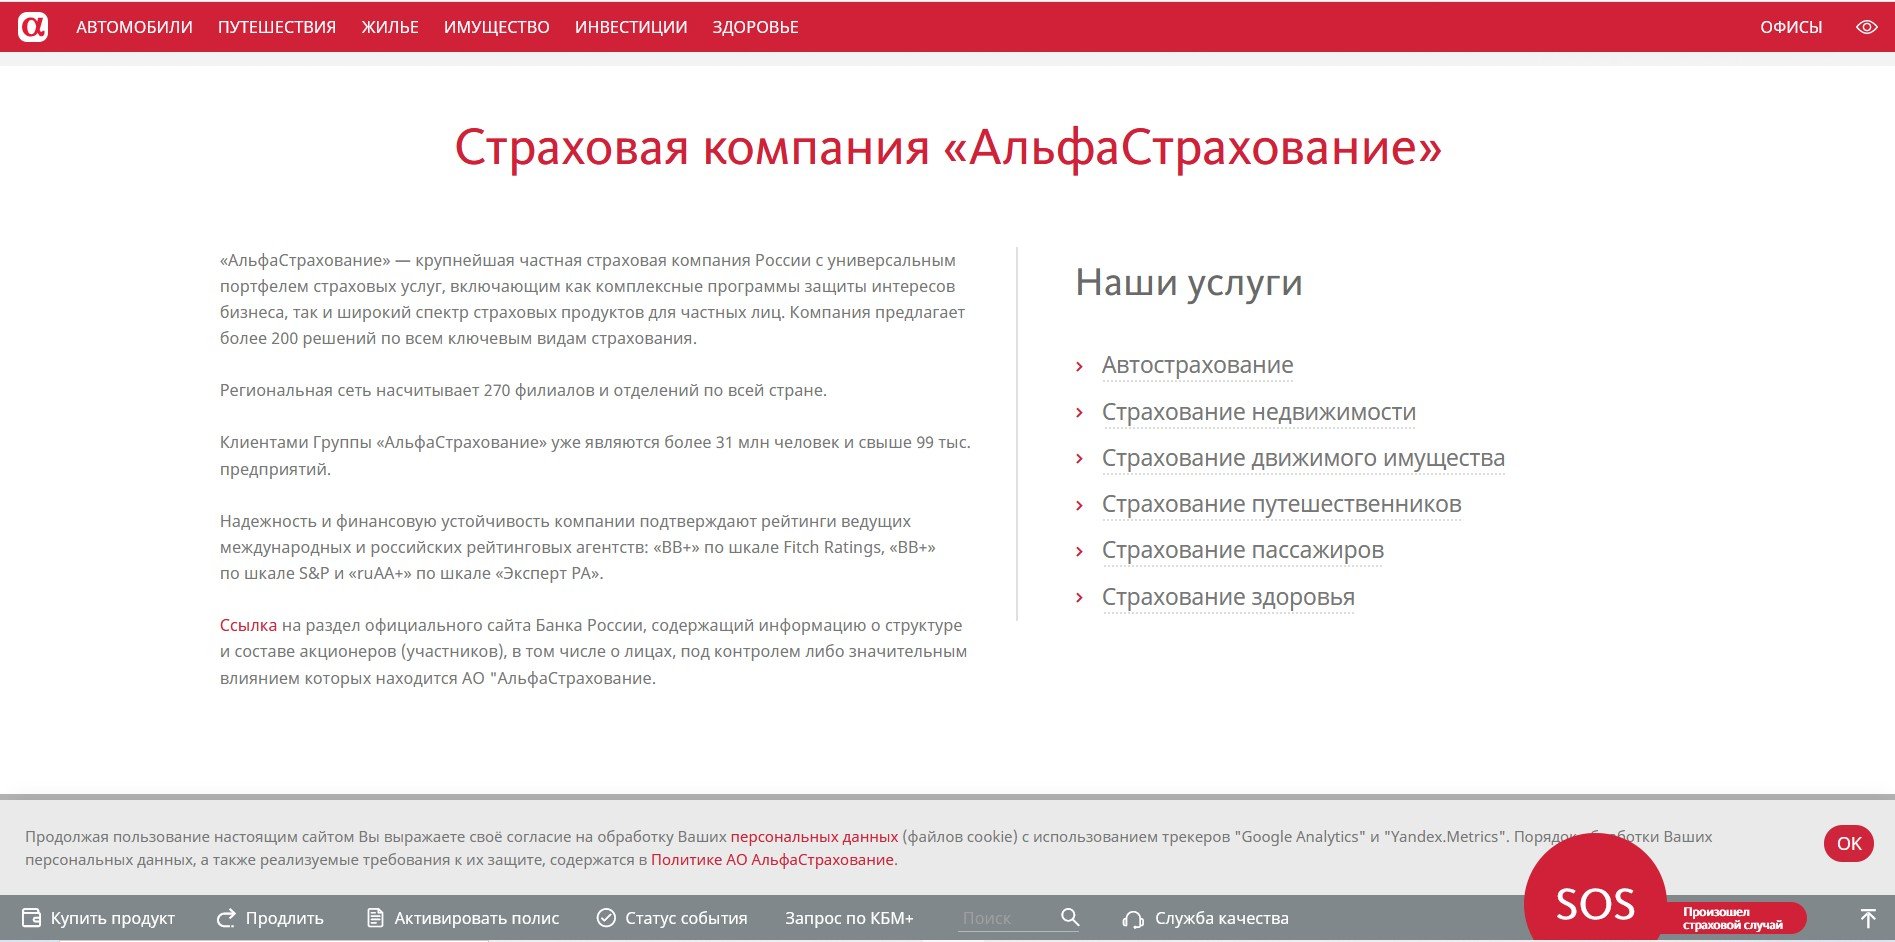This screenshot has width=1895, height=942.
Task: Click inside the Поиск search field
Action: [x=1003, y=918]
